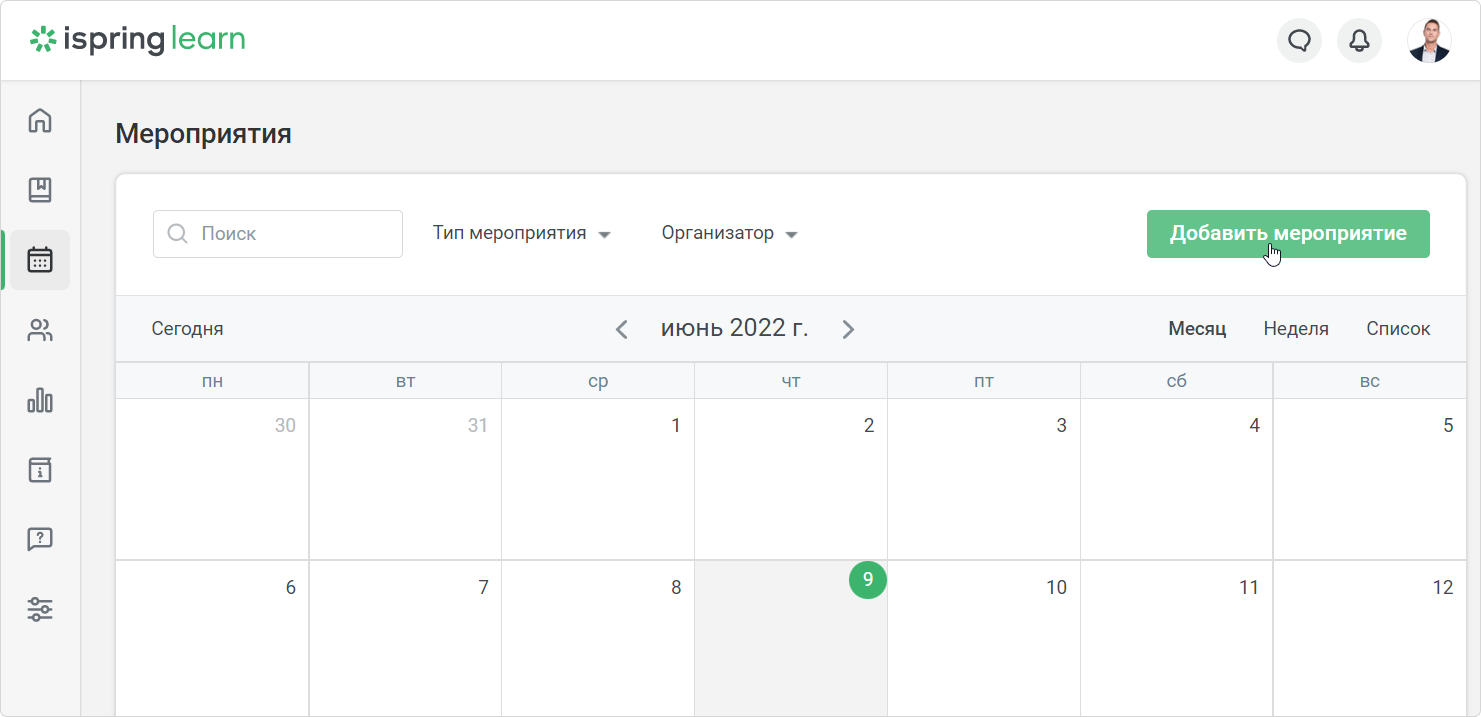This screenshot has height=717, width=1481.
Task: Open the settings sliders icon
Action: [x=40, y=609]
